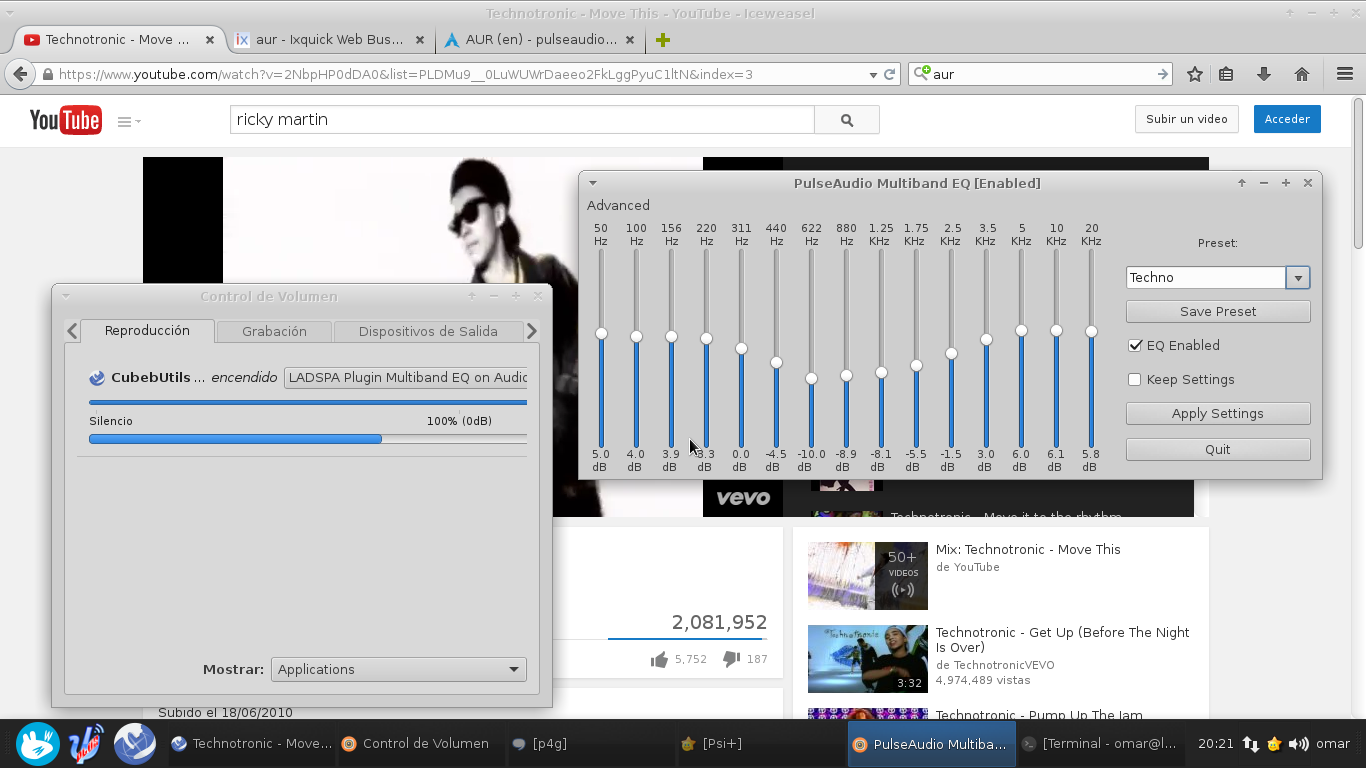Bookmark this page with the star icon

point(1195,74)
